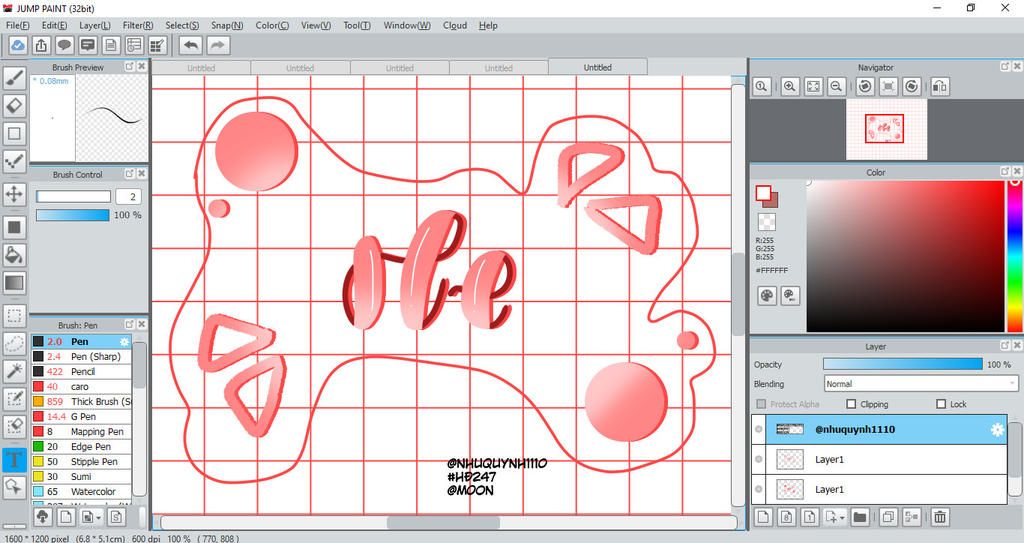
Task: Open the Cloud menu
Action: (x=455, y=25)
